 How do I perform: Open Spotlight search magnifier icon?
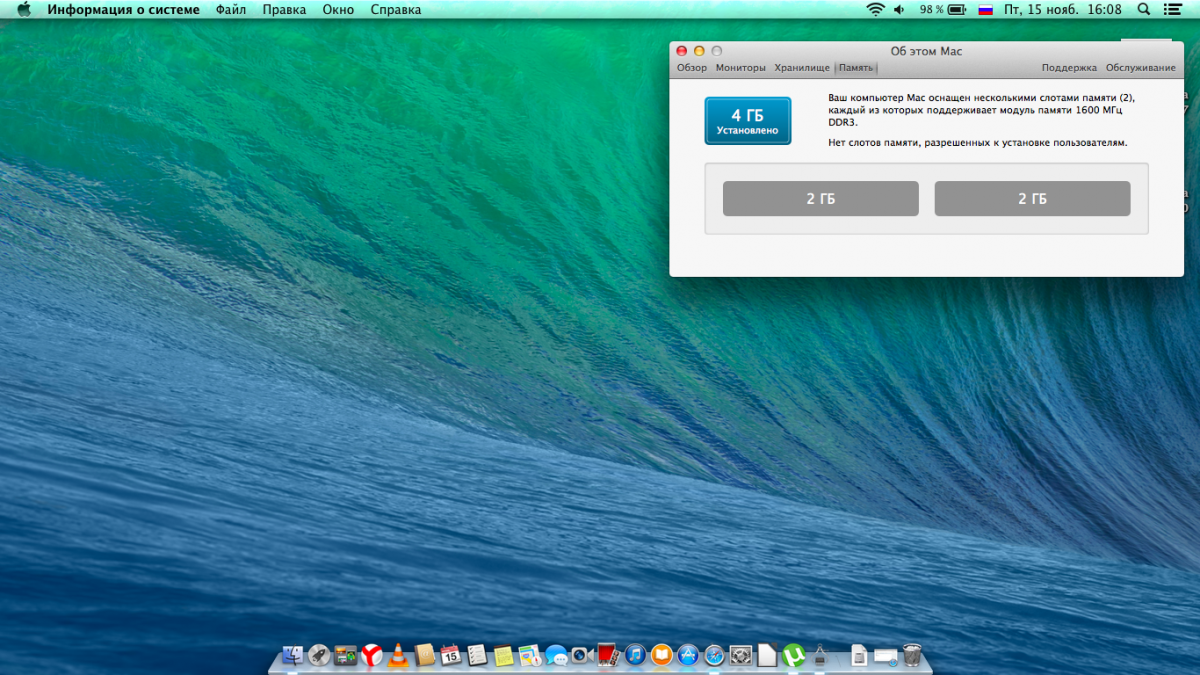tap(1144, 10)
